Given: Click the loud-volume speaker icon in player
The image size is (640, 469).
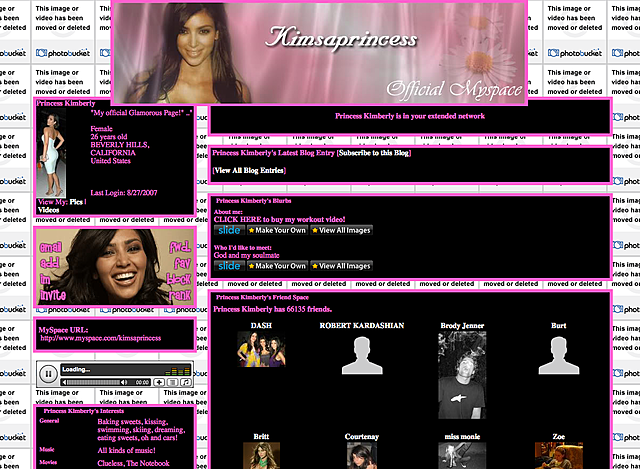Looking at the screenshot, I should point(124,382).
